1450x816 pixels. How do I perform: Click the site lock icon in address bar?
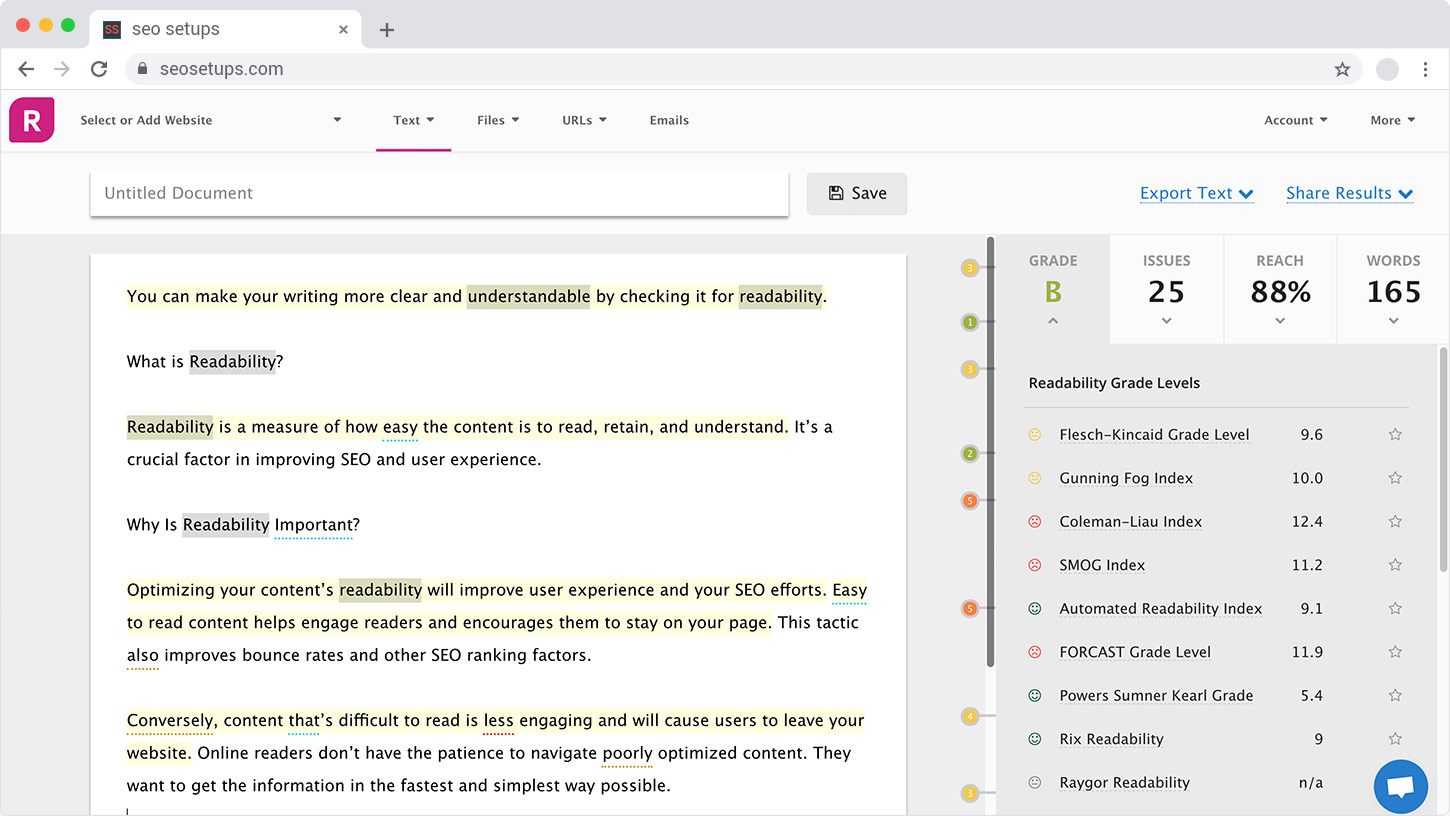[x=142, y=69]
